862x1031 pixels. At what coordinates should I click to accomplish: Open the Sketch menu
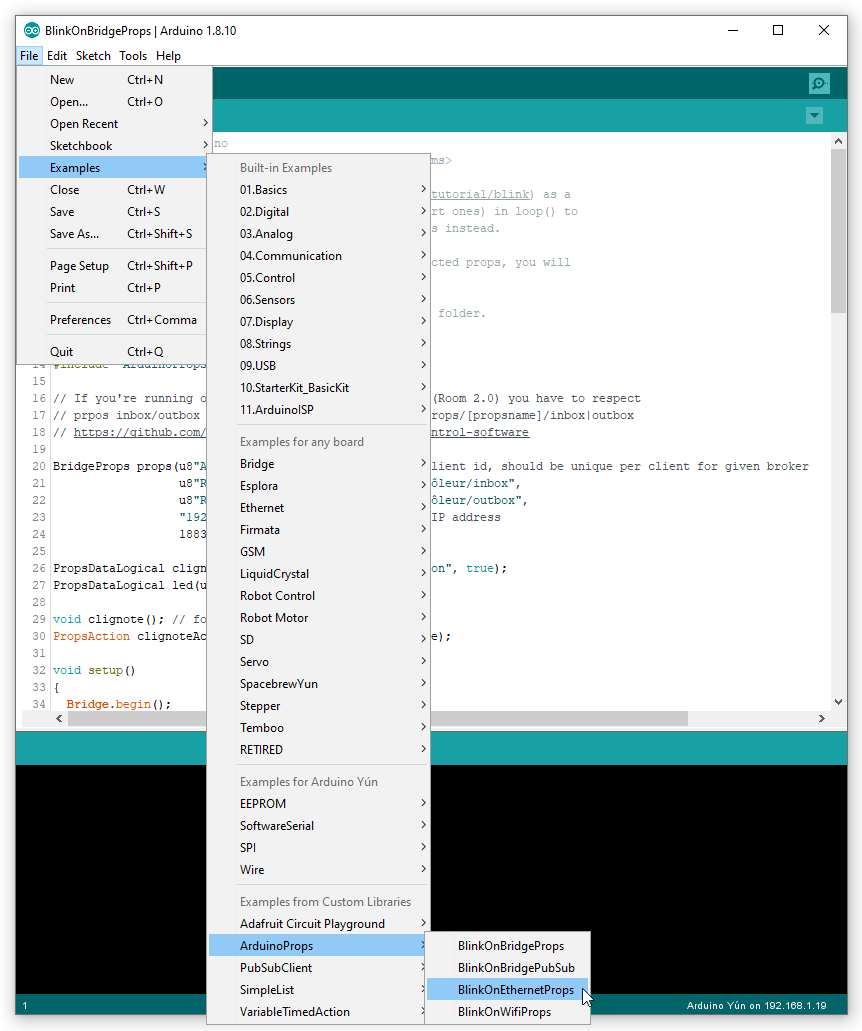93,56
